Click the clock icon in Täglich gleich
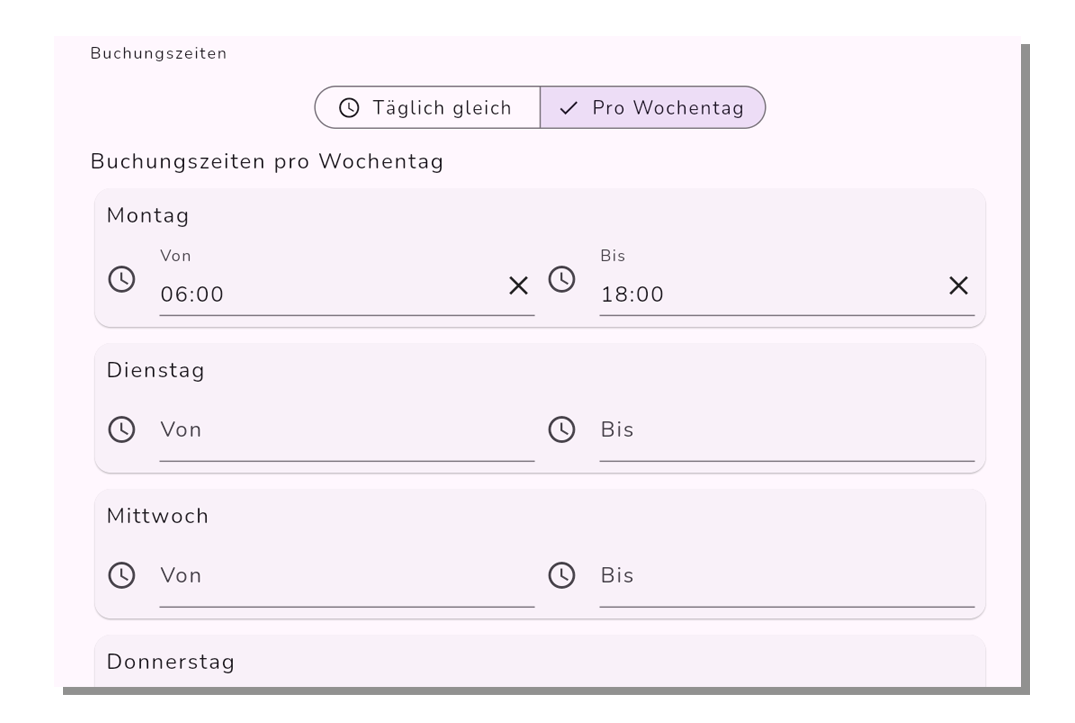The width and height of the screenshot is (1075, 723). (349, 108)
